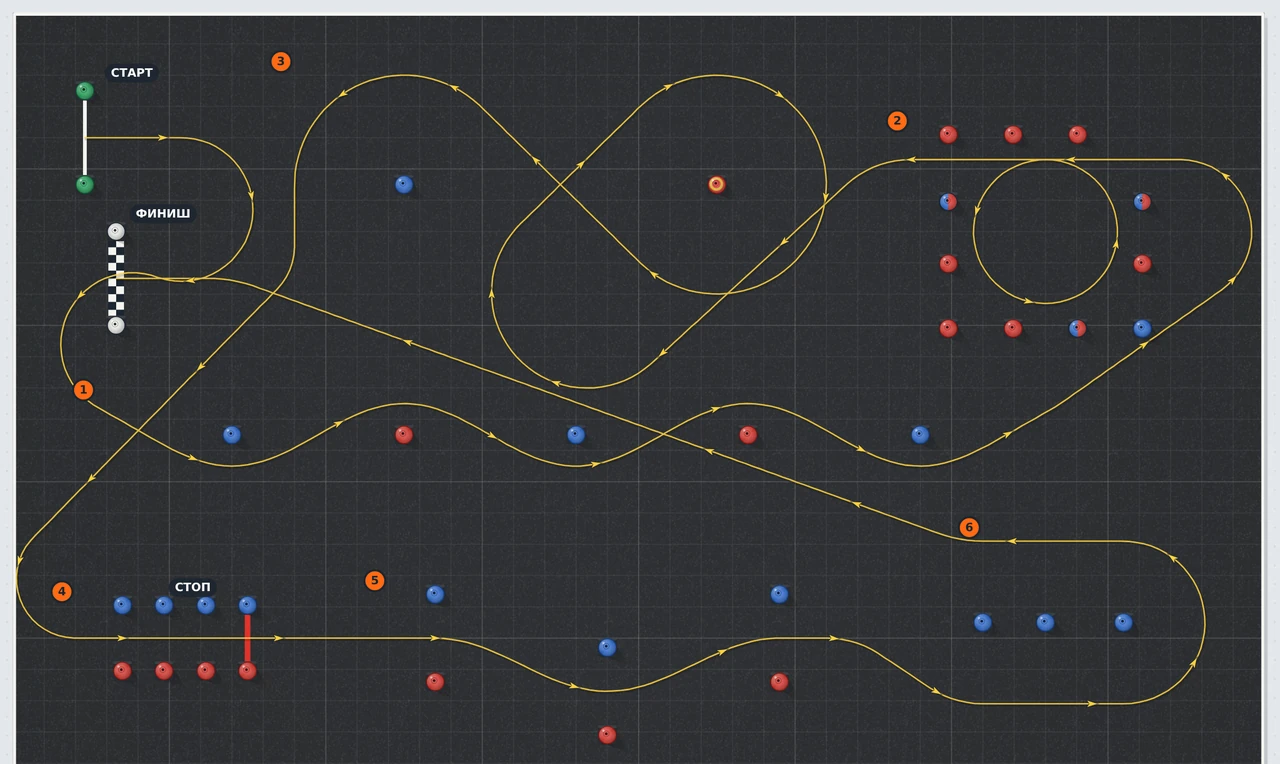
Task: Select orange waypoint marker number 2
Action: click(x=897, y=121)
